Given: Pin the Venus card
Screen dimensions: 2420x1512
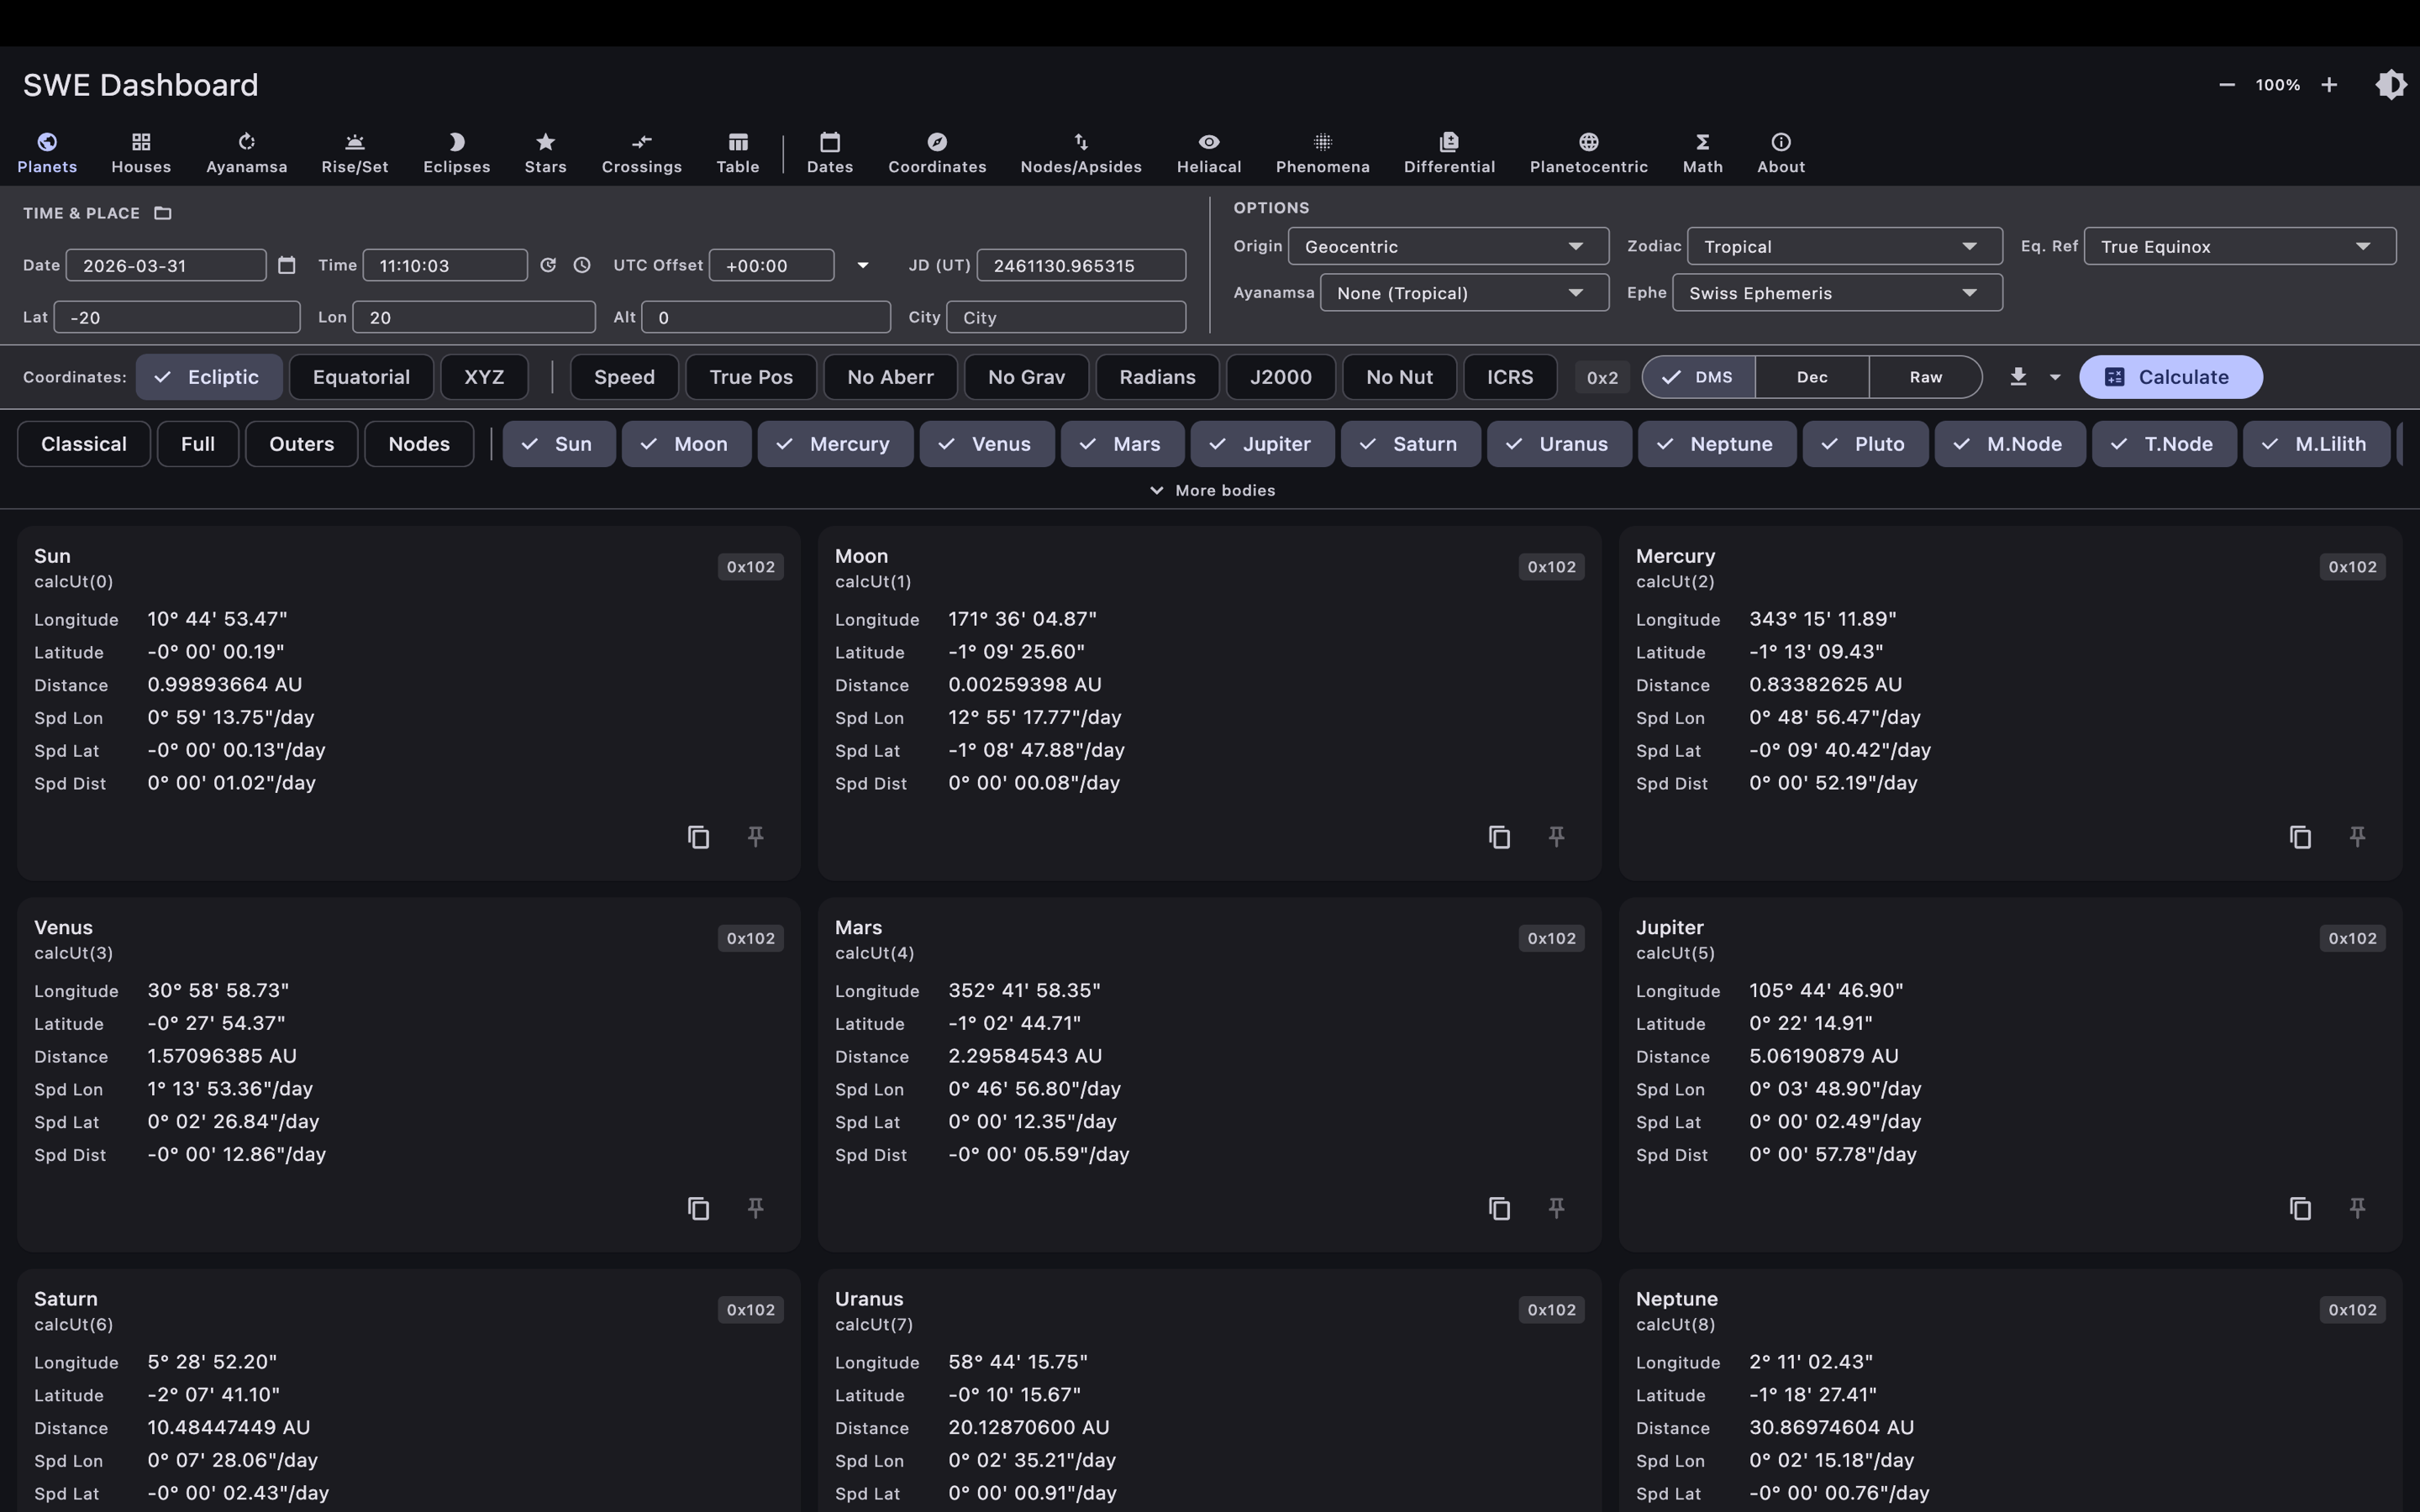Looking at the screenshot, I should [x=756, y=1208].
